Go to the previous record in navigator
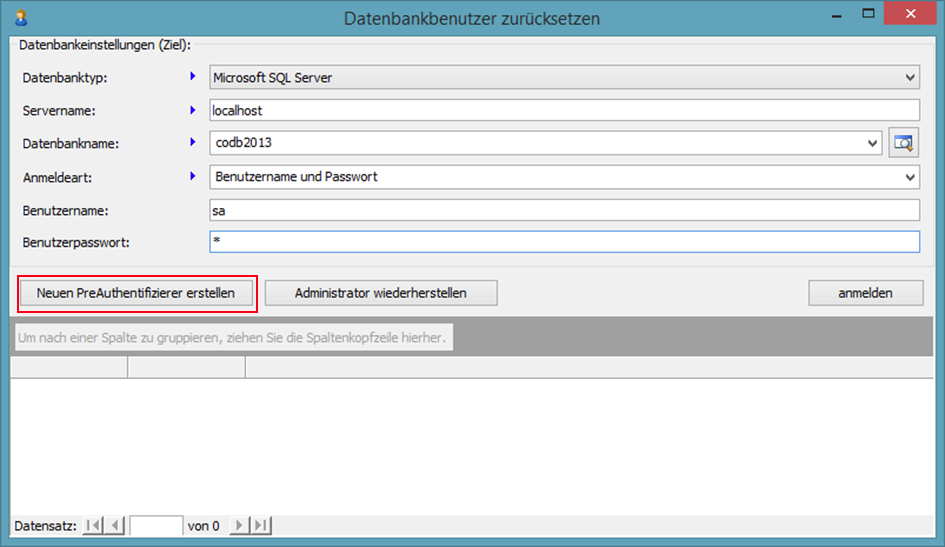The height and width of the screenshot is (547, 945). click(x=115, y=525)
